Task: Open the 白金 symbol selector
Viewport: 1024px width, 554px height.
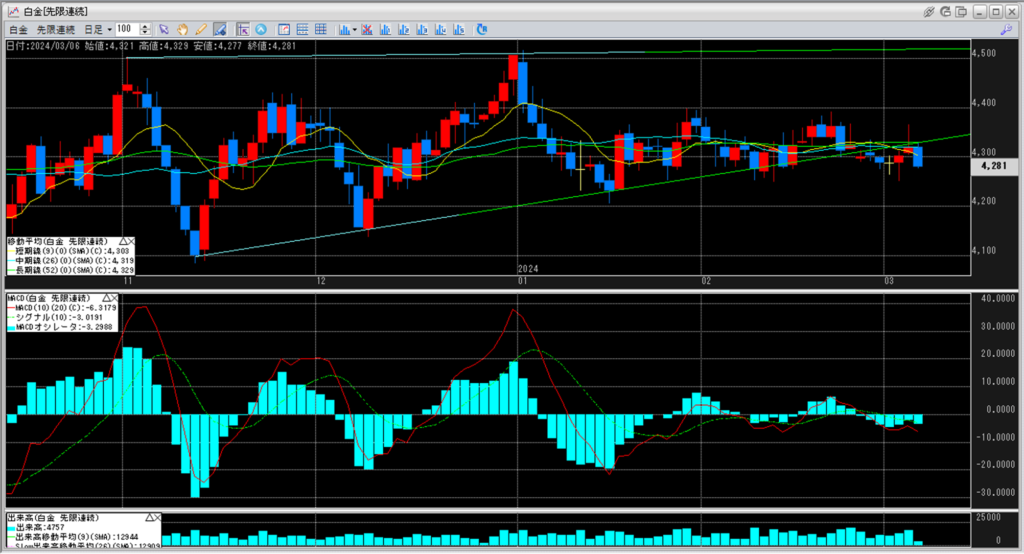Action: (18, 29)
